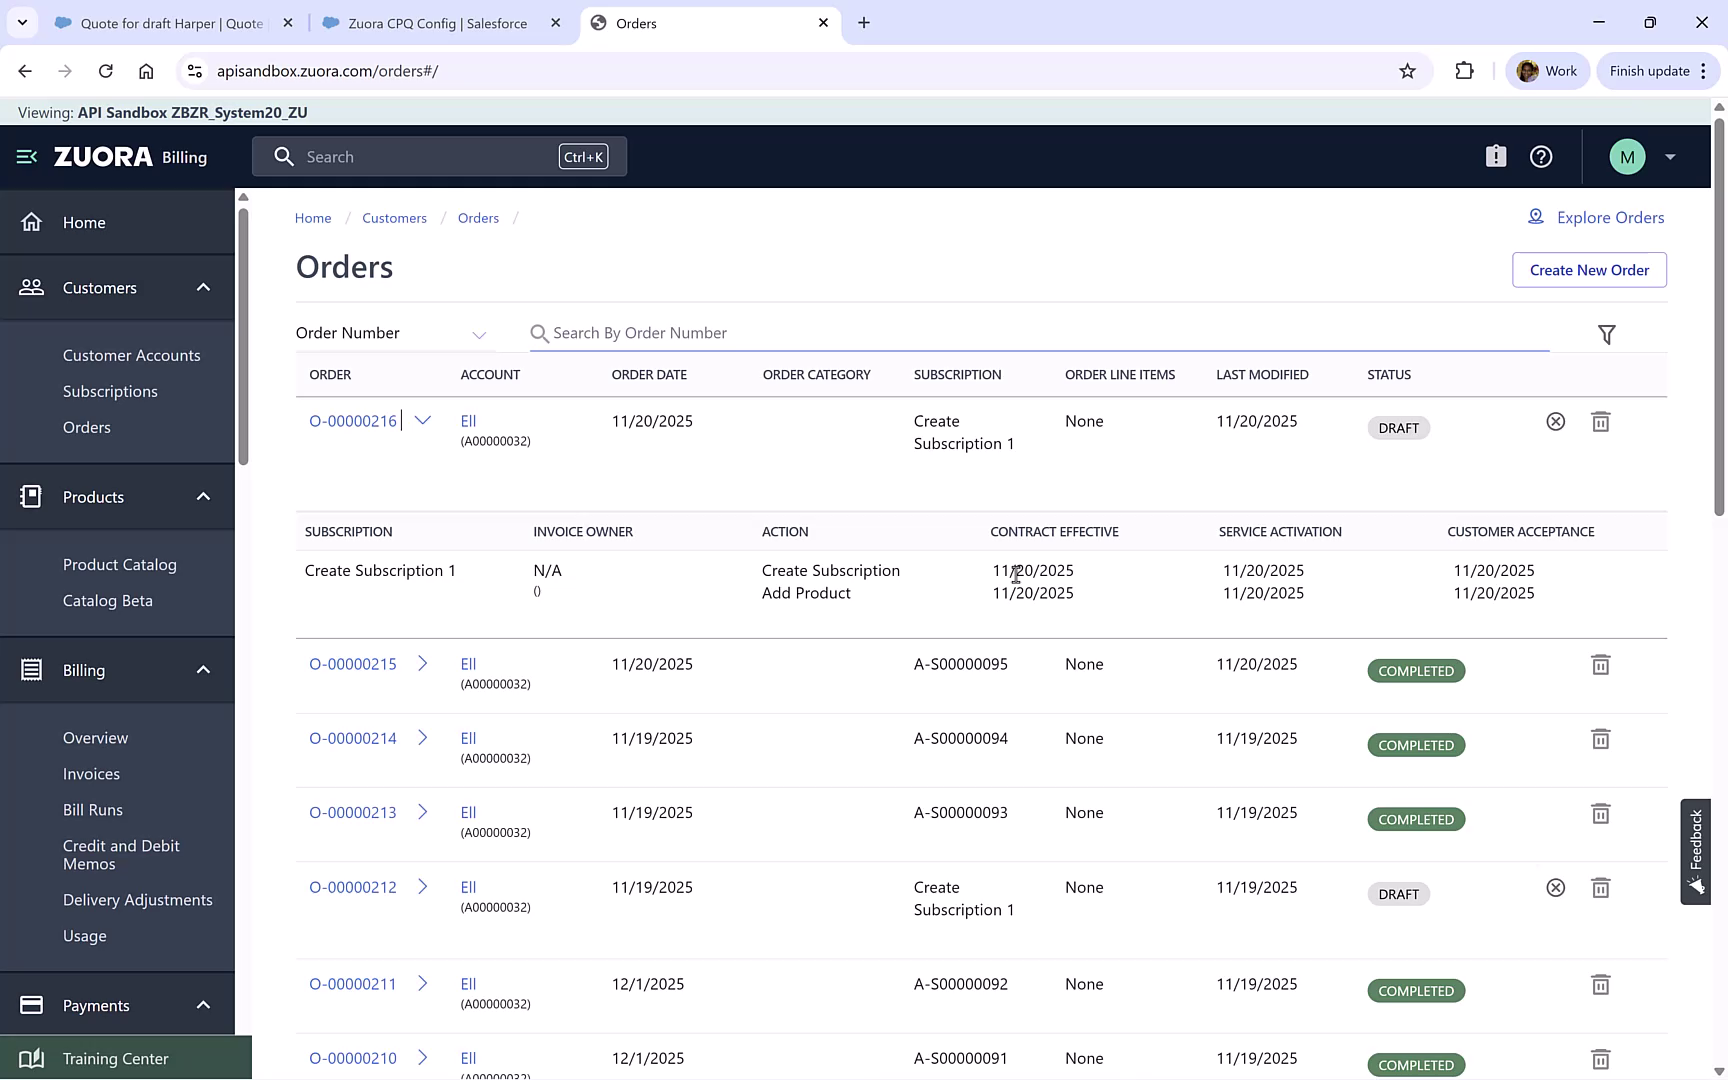Open Zuora notifications alert icon
Screen dimensions: 1728x1080
[x=1495, y=156]
